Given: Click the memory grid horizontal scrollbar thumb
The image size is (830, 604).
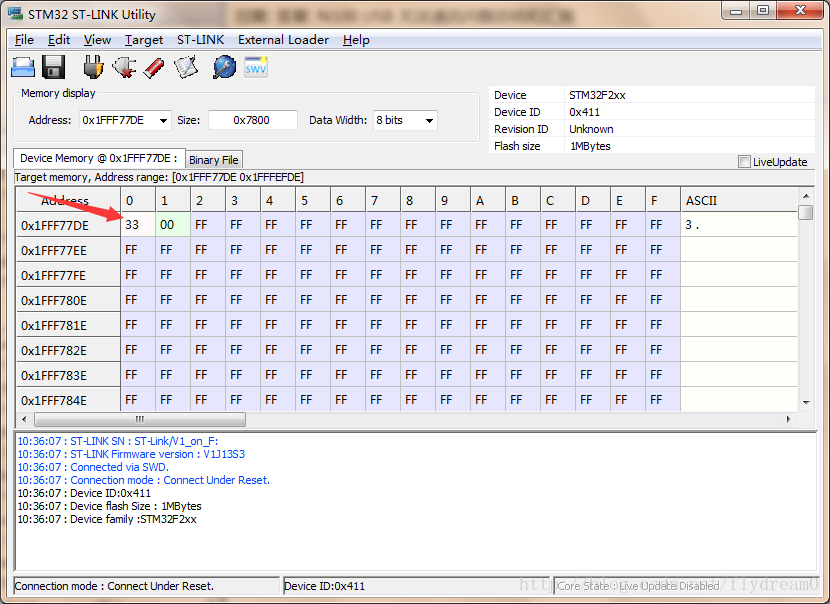Looking at the screenshot, I should tap(140, 419).
